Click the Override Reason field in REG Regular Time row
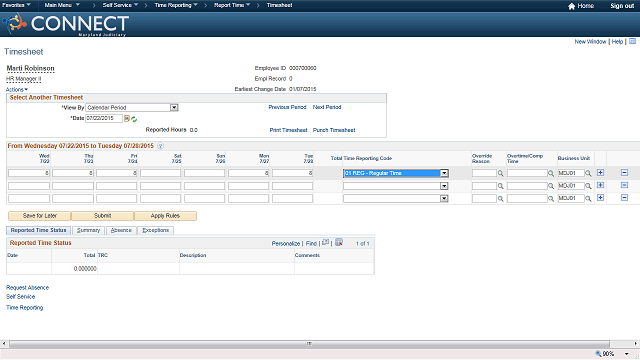The height and width of the screenshot is (360, 640). tap(484, 173)
